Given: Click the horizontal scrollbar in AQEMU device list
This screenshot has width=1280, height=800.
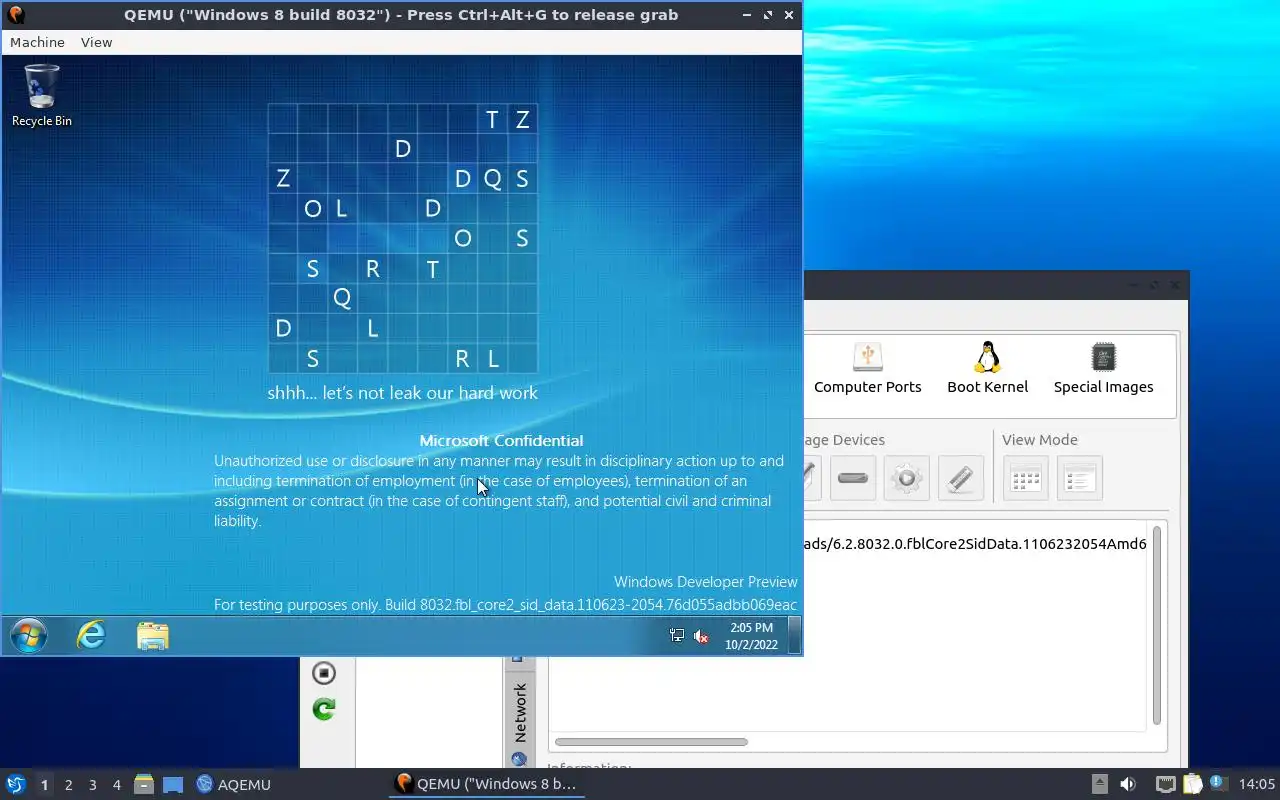Looking at the screenshot, I should pos(651,742).
